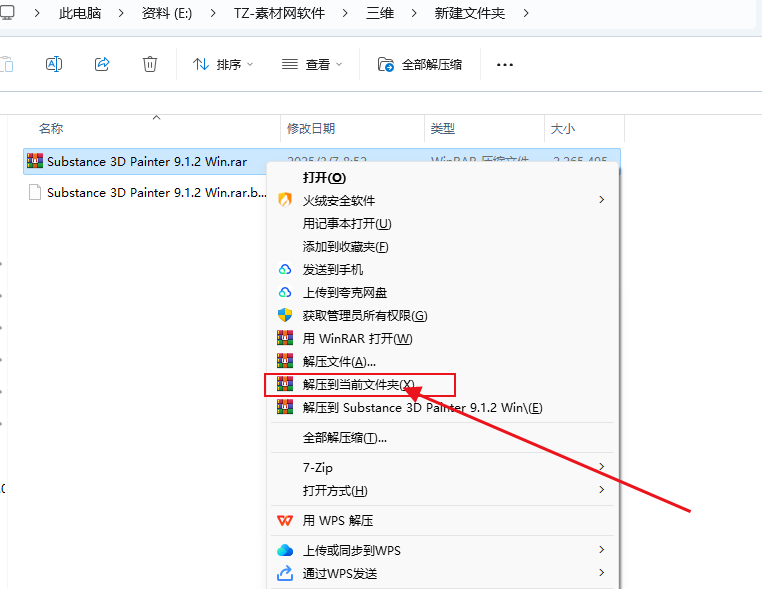The width and height of the screenshot is (762, 589).
Task: Expand chevron after 新建文件夹 breadcrumb
Action: (x=526, y=13)
